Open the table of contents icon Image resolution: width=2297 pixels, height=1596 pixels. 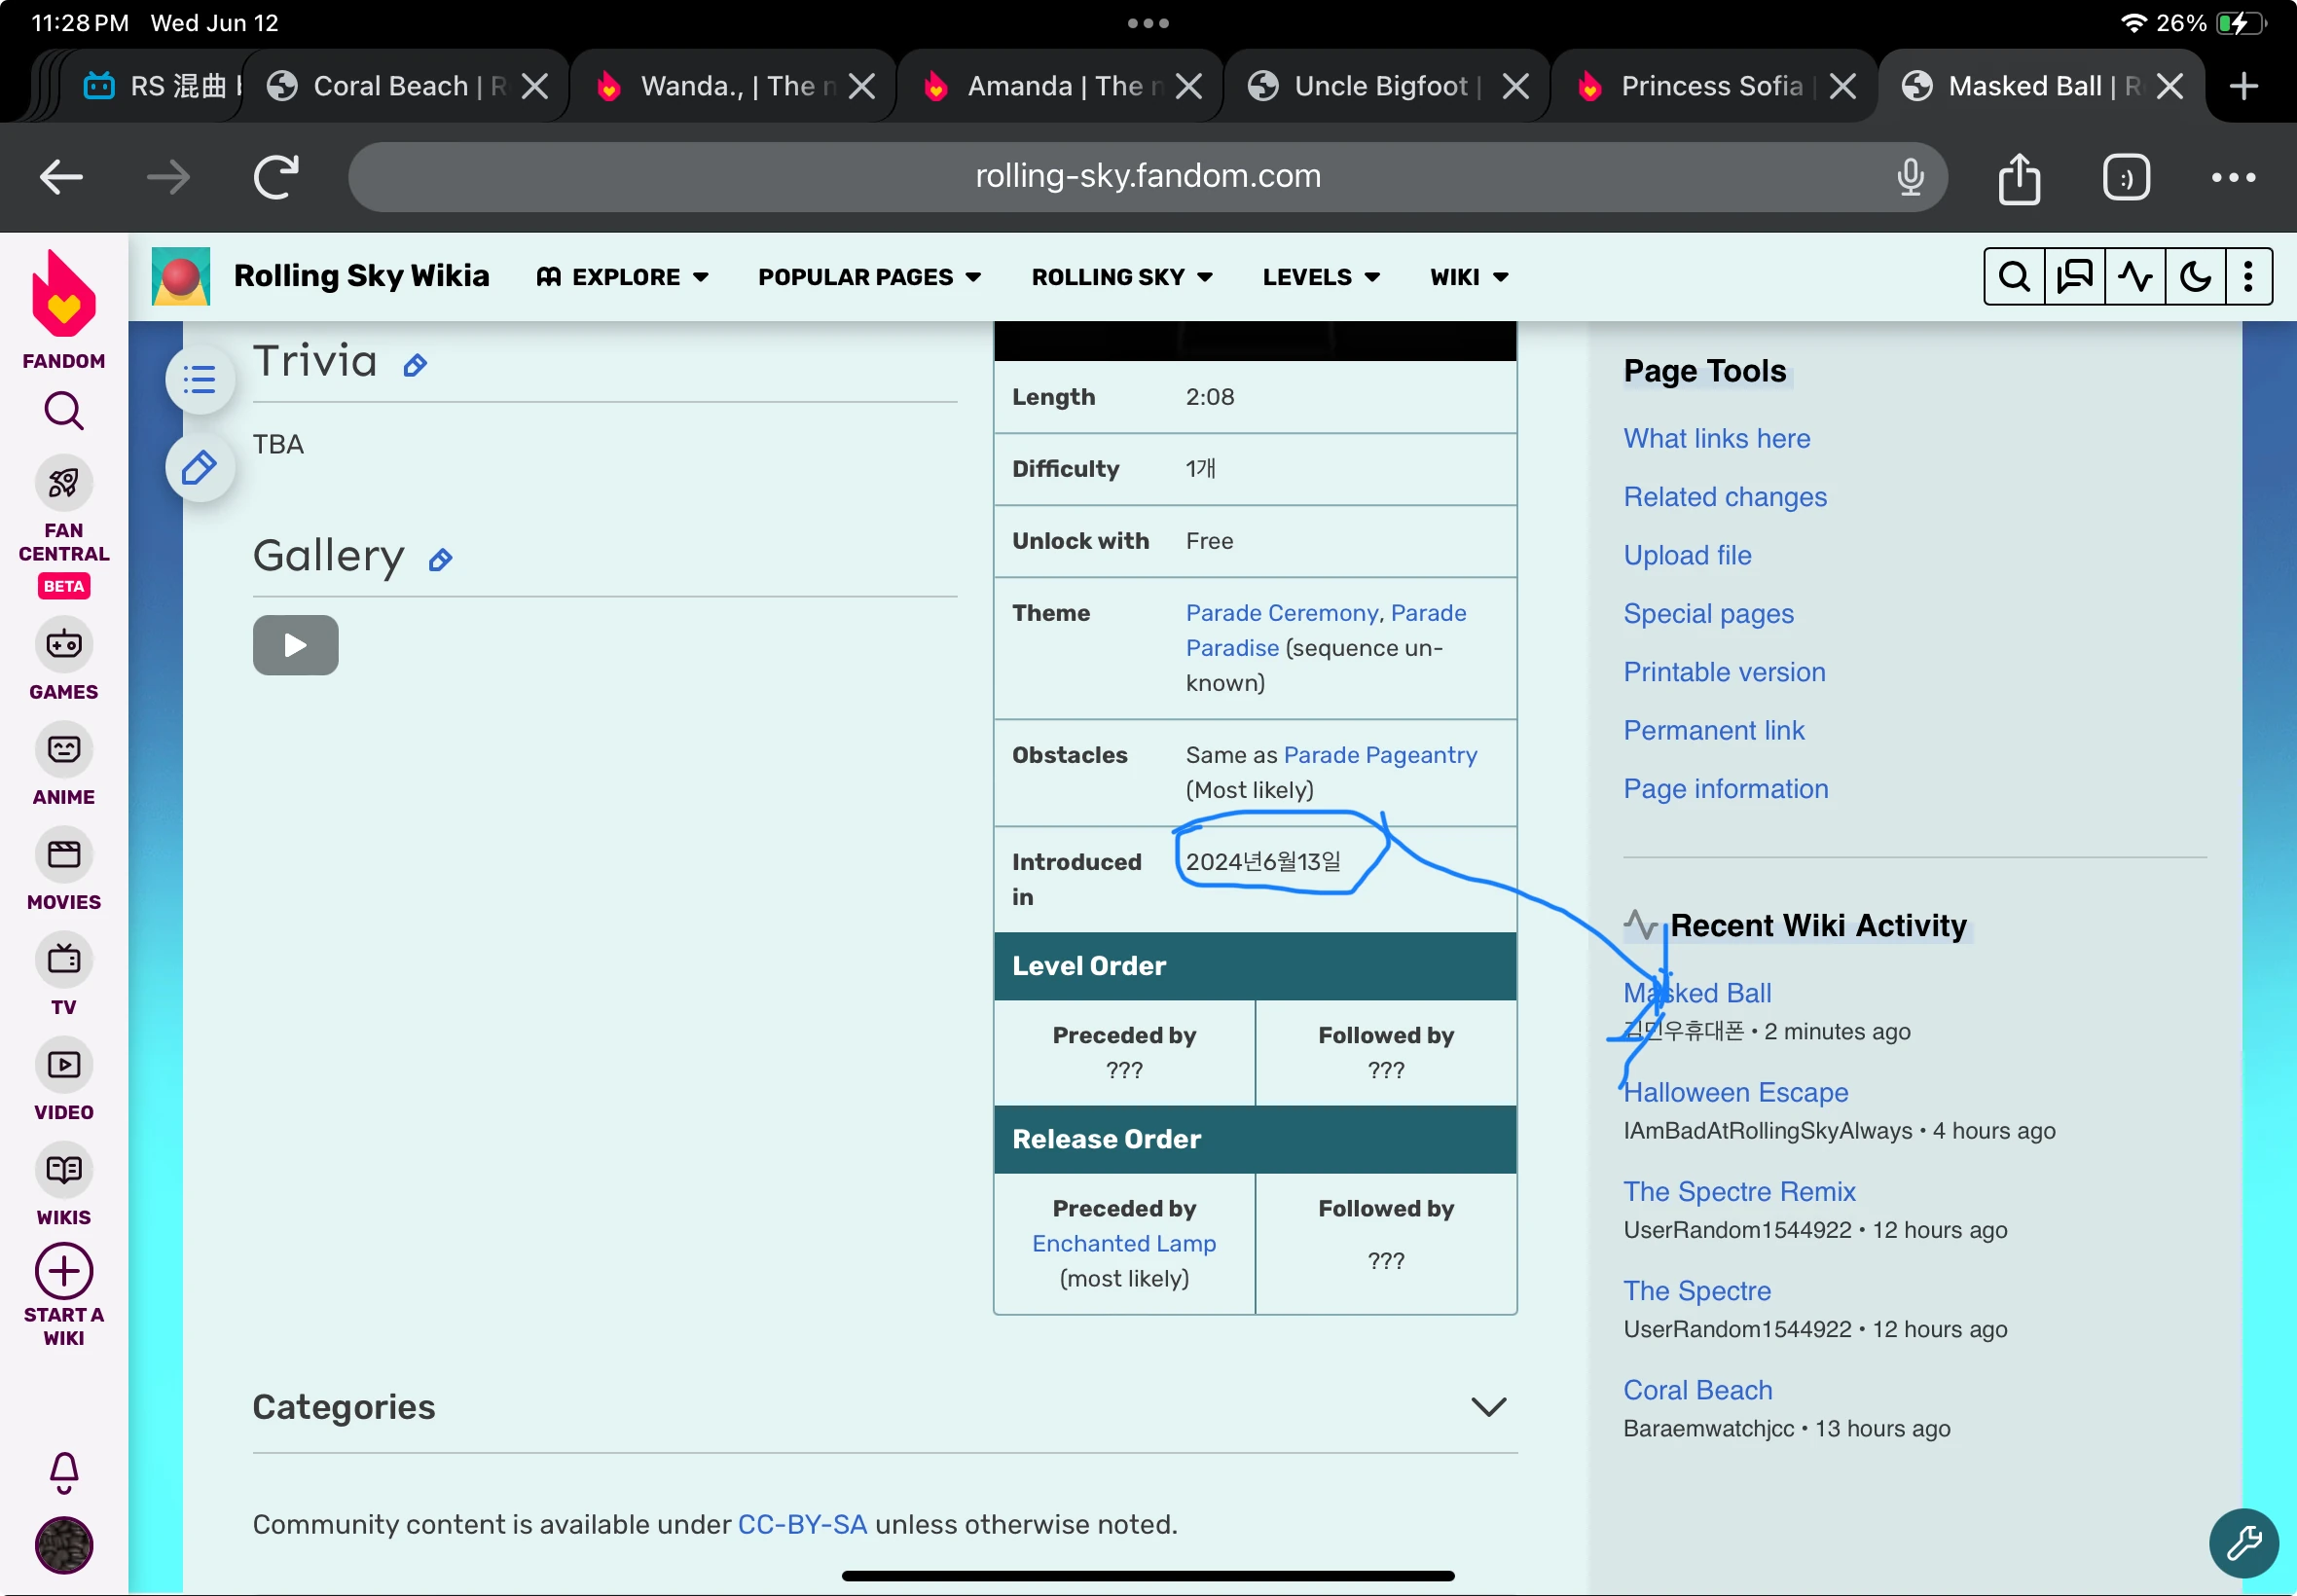coord(199,379)
